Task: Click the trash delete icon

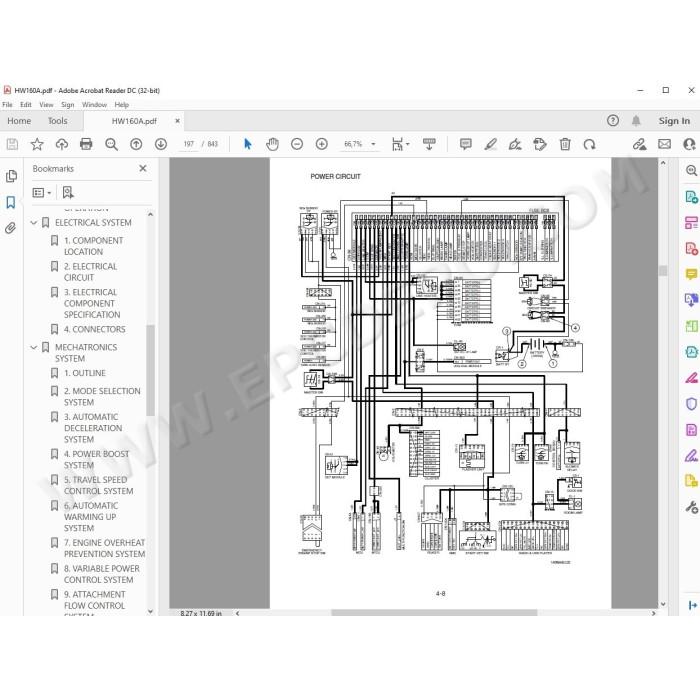Action: pos(565,144)
